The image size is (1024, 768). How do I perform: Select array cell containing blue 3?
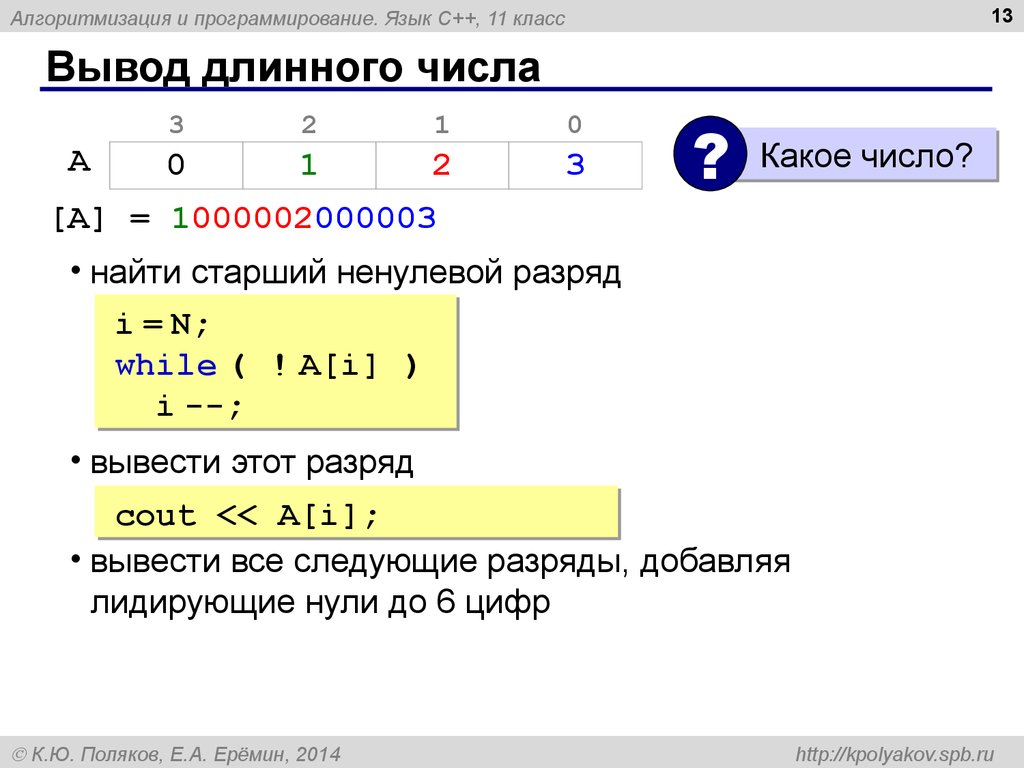(x=575, y=165)
